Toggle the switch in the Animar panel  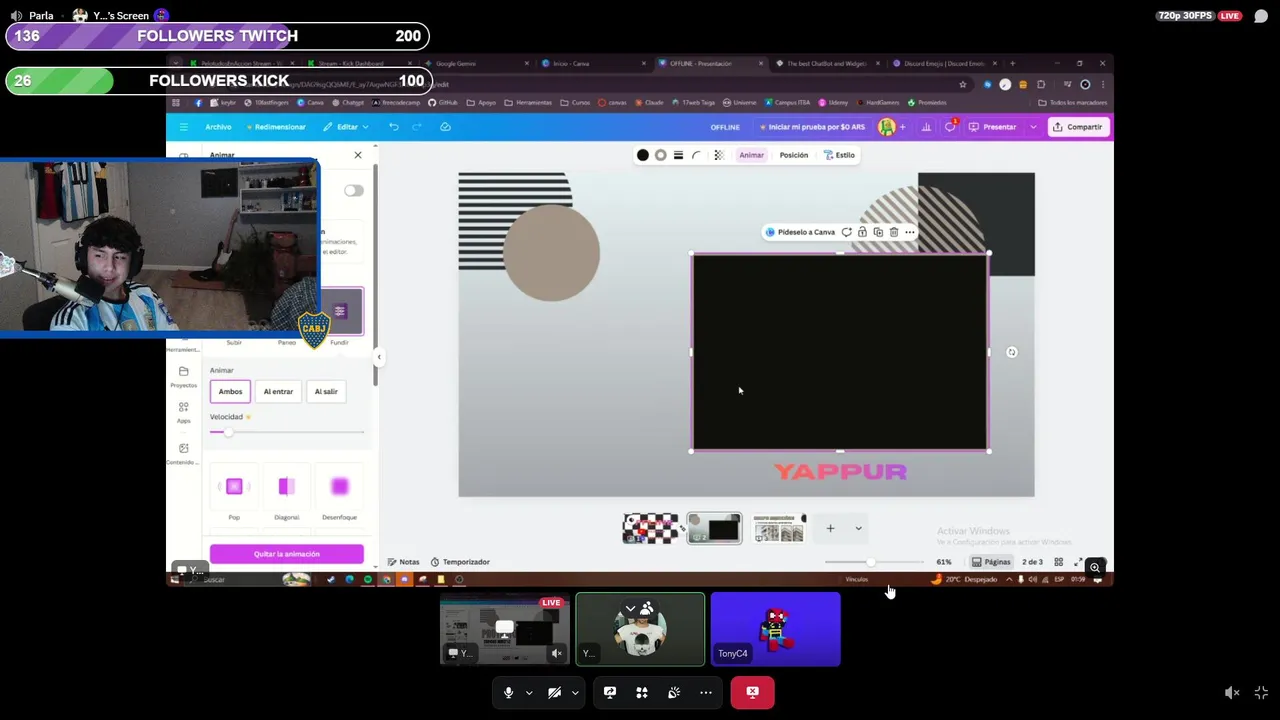[x=354, y=190]
